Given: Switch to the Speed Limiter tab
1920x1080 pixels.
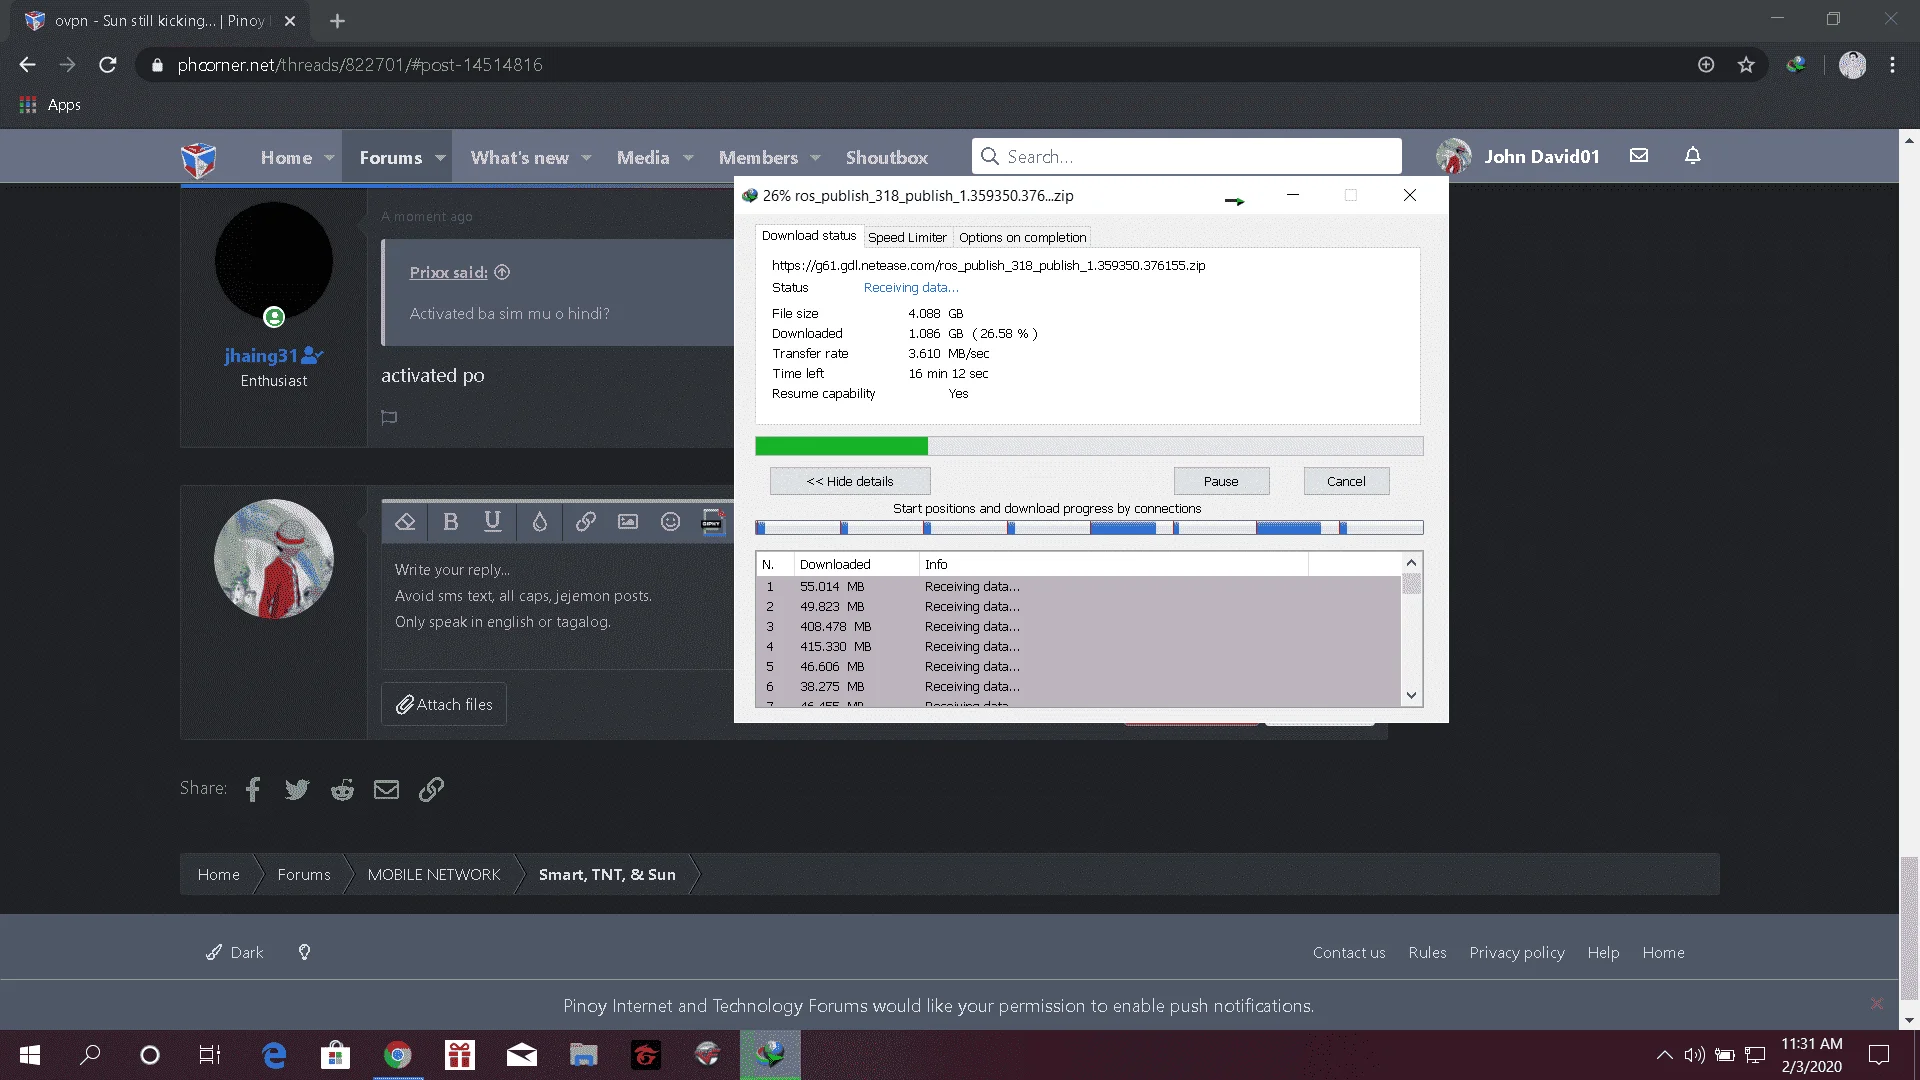Looking at the screenshot, I should (x=907, y=237).
